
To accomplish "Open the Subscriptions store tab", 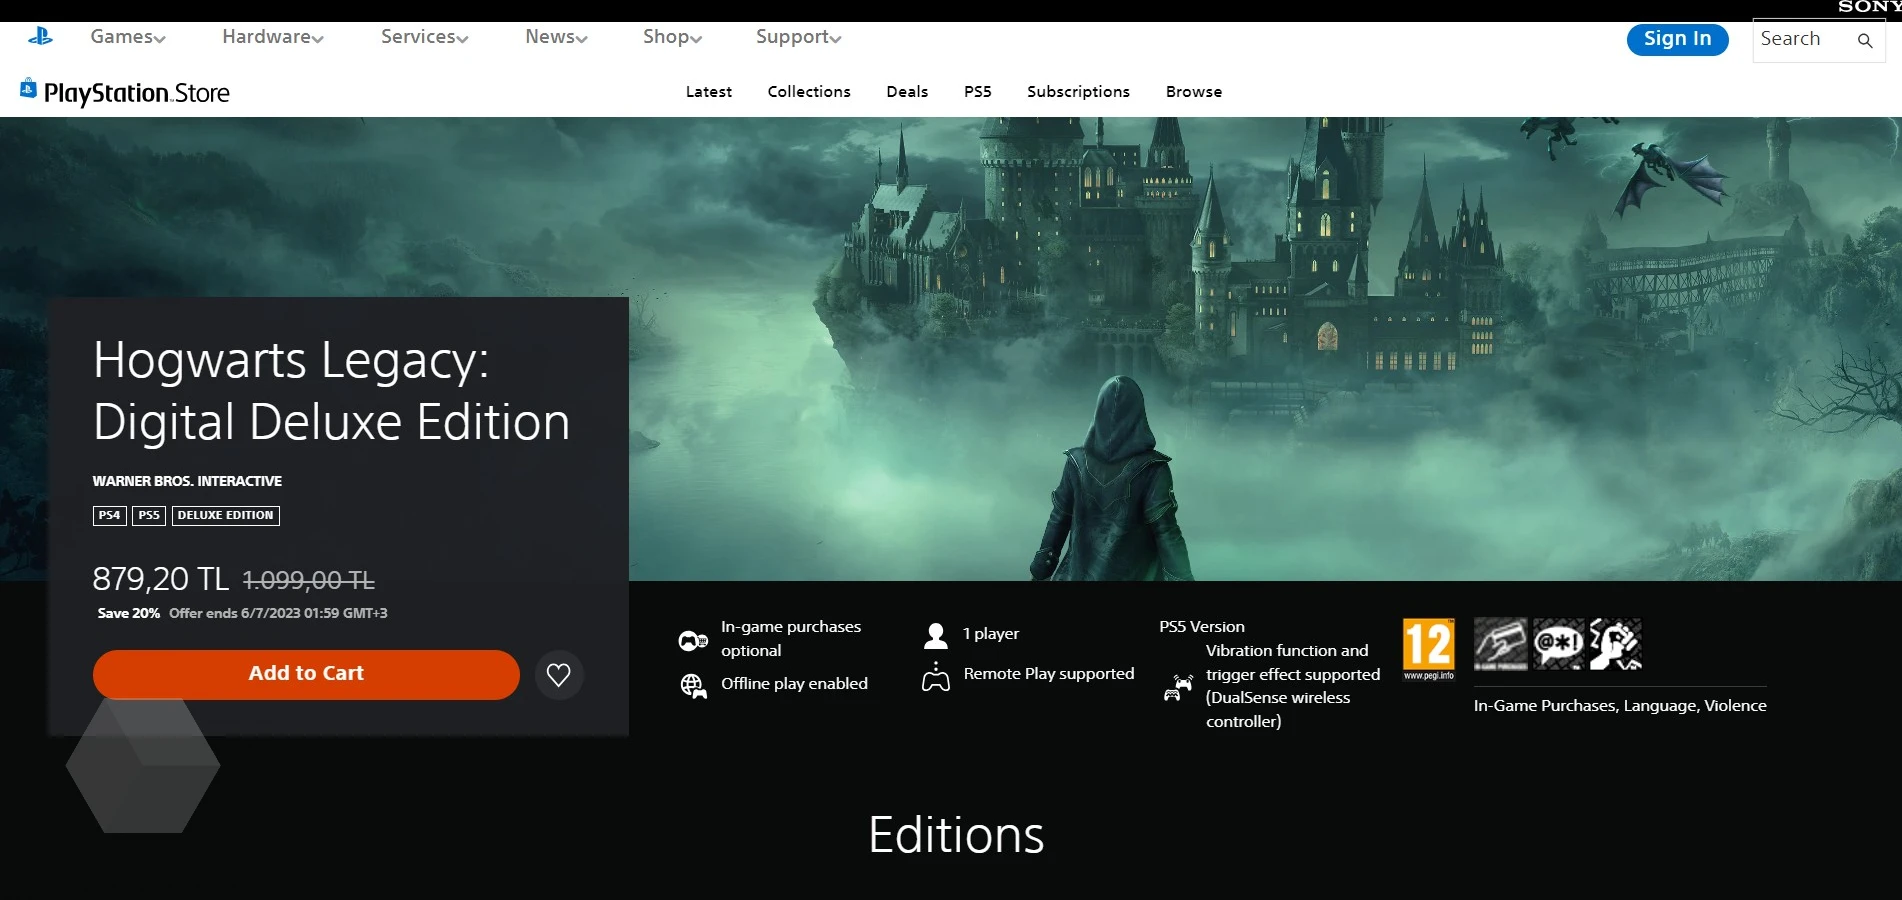I will click(1078, 92).
